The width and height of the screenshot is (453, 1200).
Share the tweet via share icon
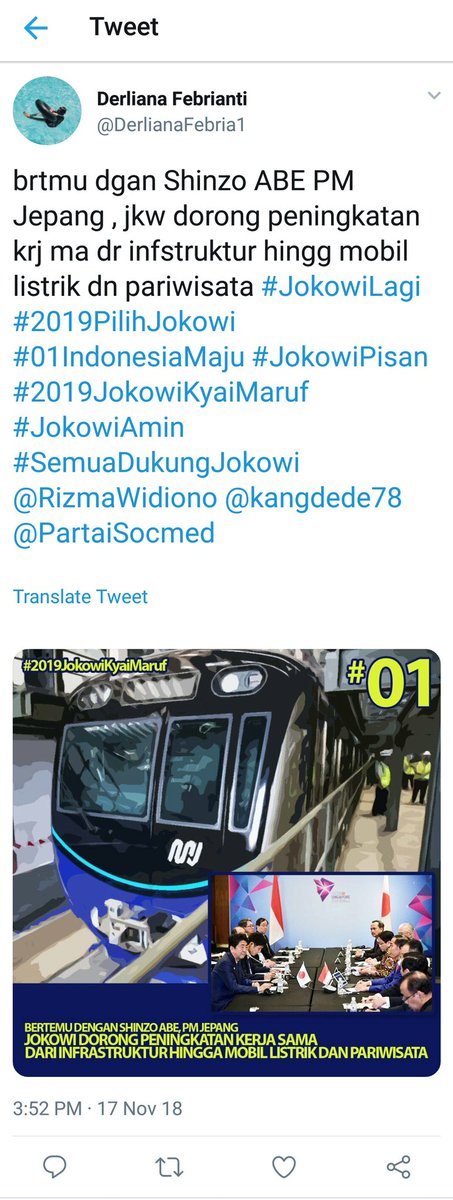398,1166
